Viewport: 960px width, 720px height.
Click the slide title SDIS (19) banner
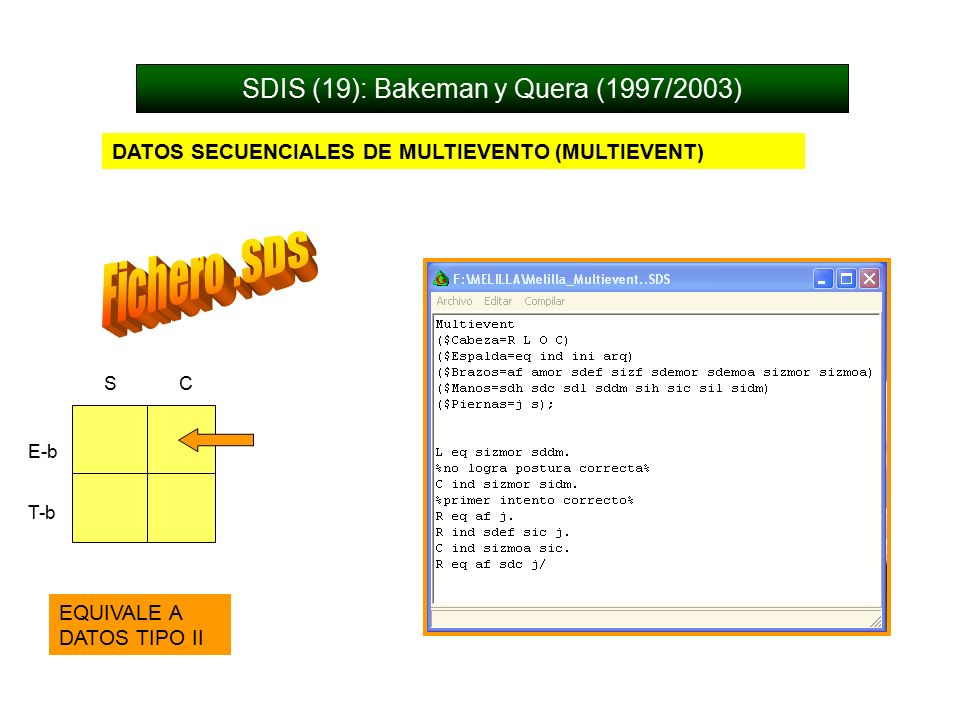click(x=492, y=88)
